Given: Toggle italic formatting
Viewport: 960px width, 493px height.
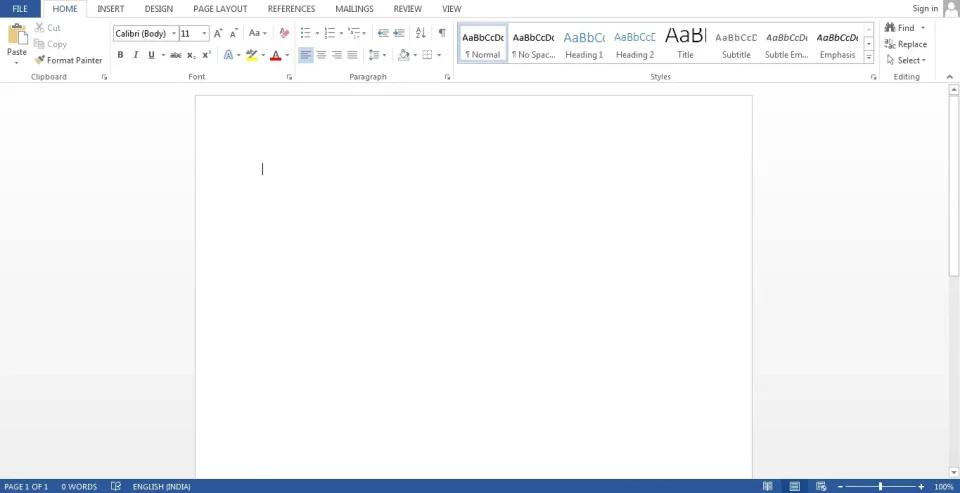Looking at the screenshot, I should (x=135, y=55).
